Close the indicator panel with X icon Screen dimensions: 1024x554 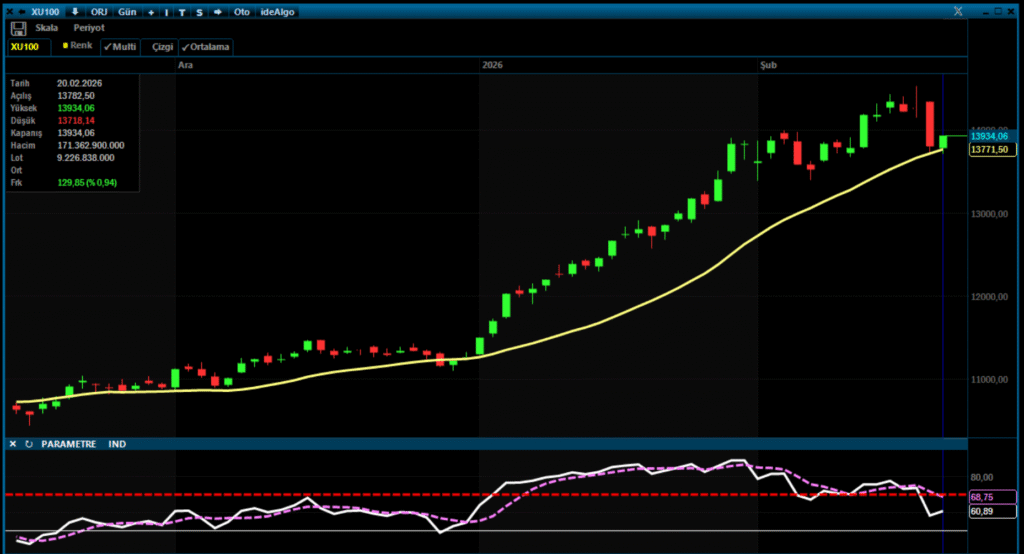(12, 444)
